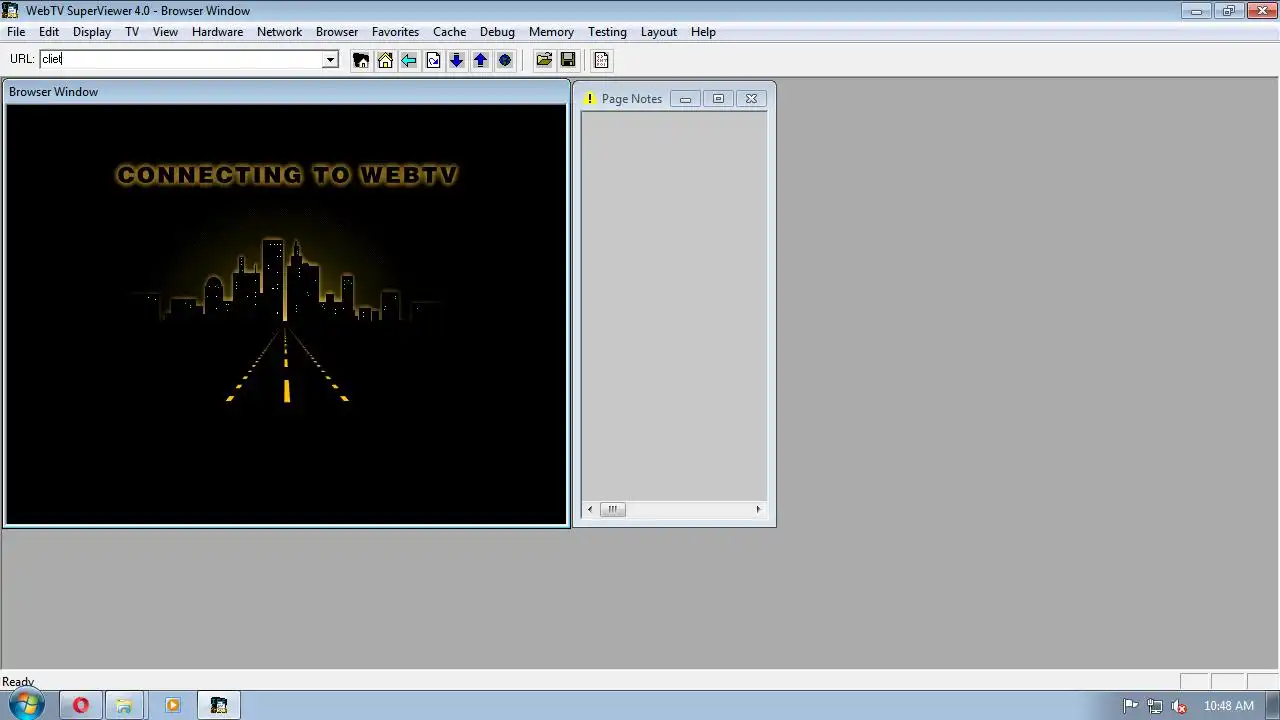Click the globe toolbar icon

pos(505,60)
